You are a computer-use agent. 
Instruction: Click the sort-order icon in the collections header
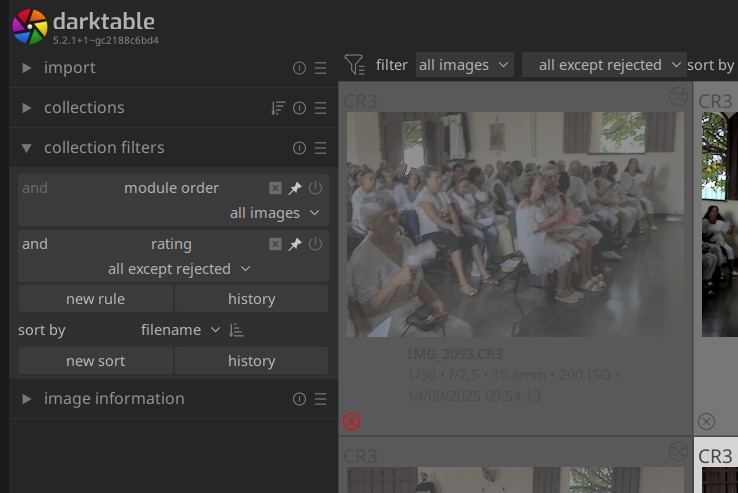click(278, 108)
